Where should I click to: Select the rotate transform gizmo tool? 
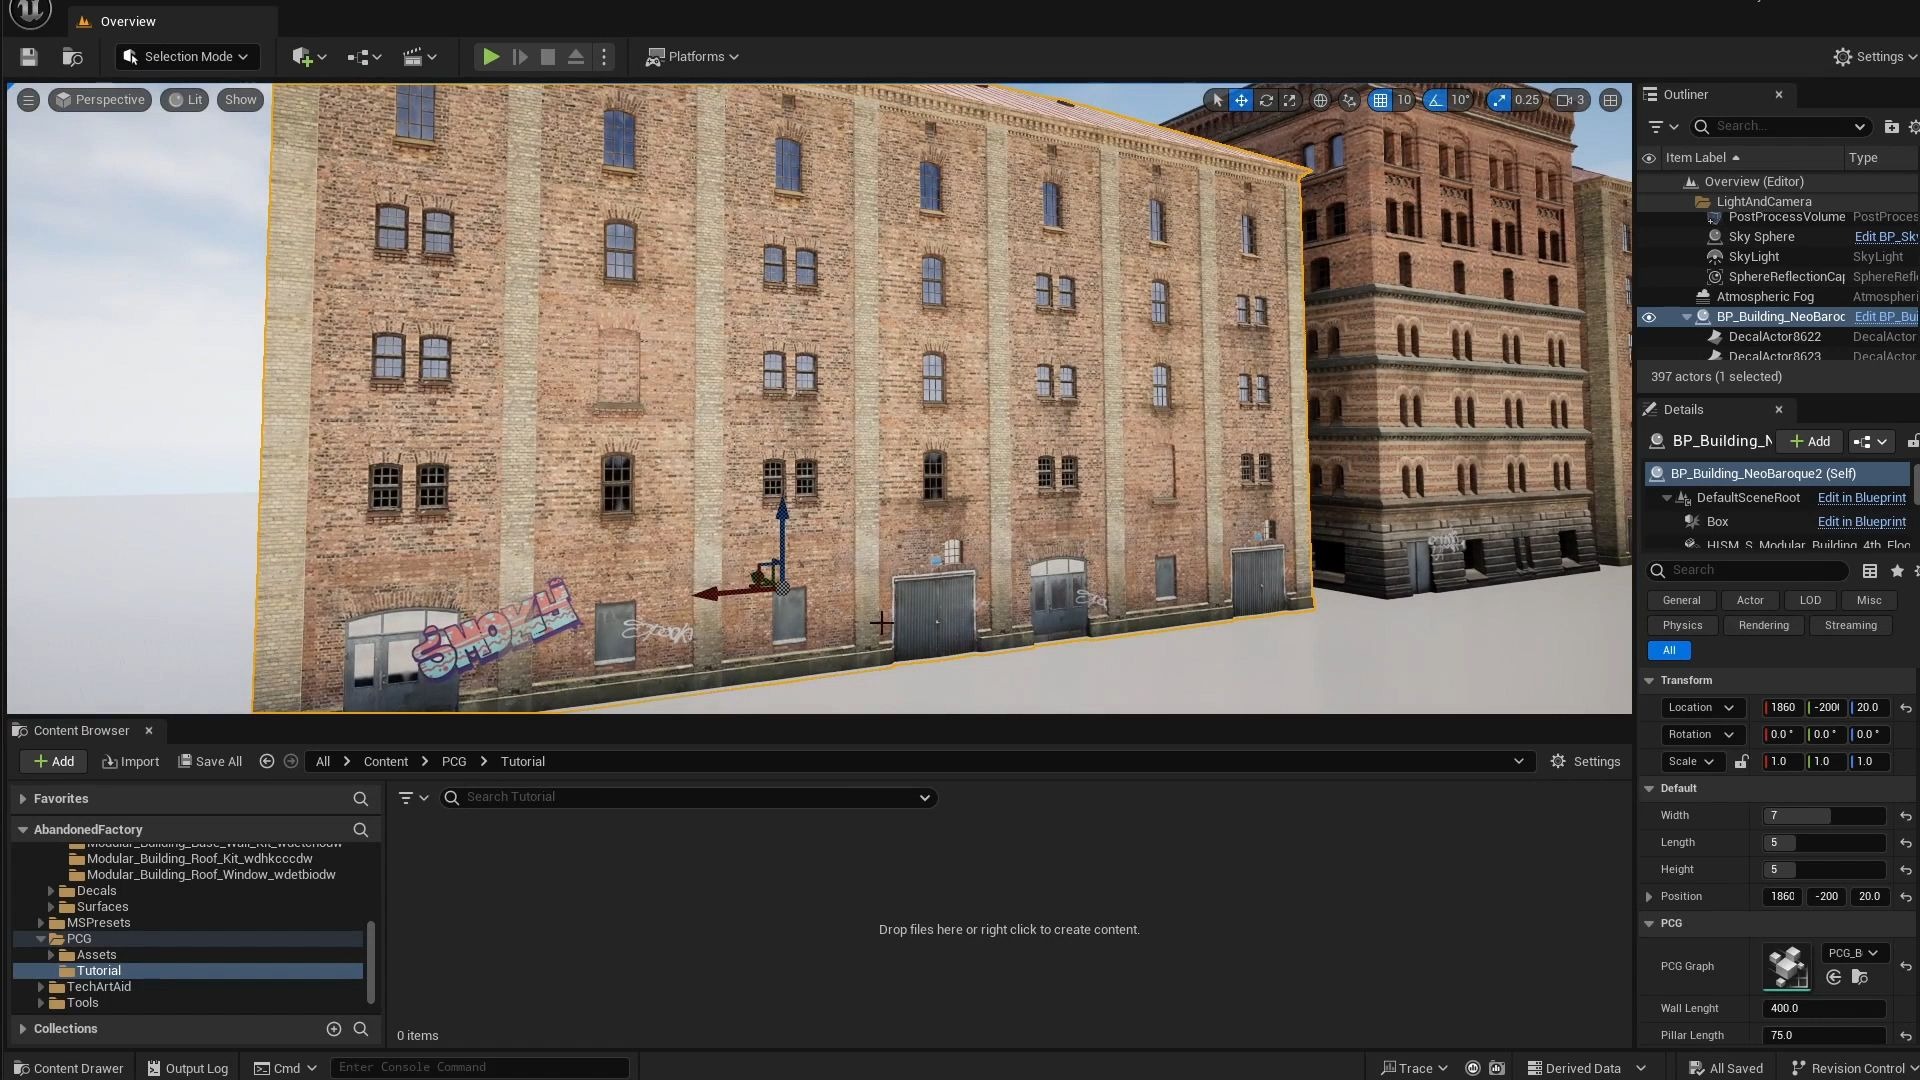1266,100
